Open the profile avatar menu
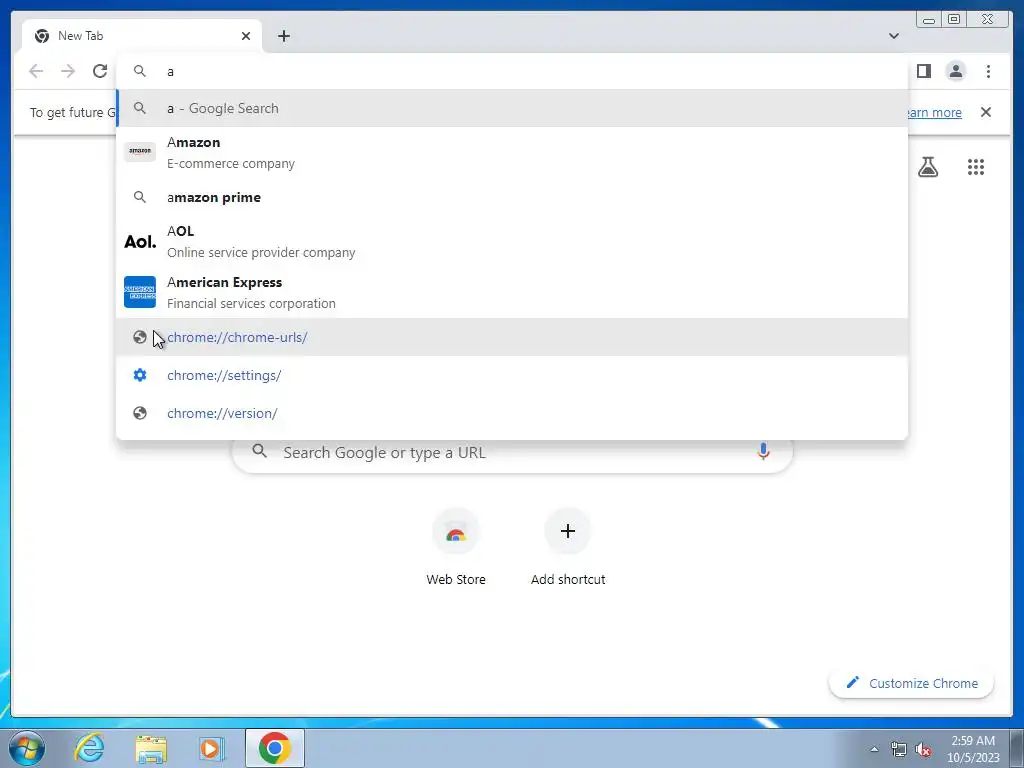This screenshot has width=1024, height=768. point(955,71)
